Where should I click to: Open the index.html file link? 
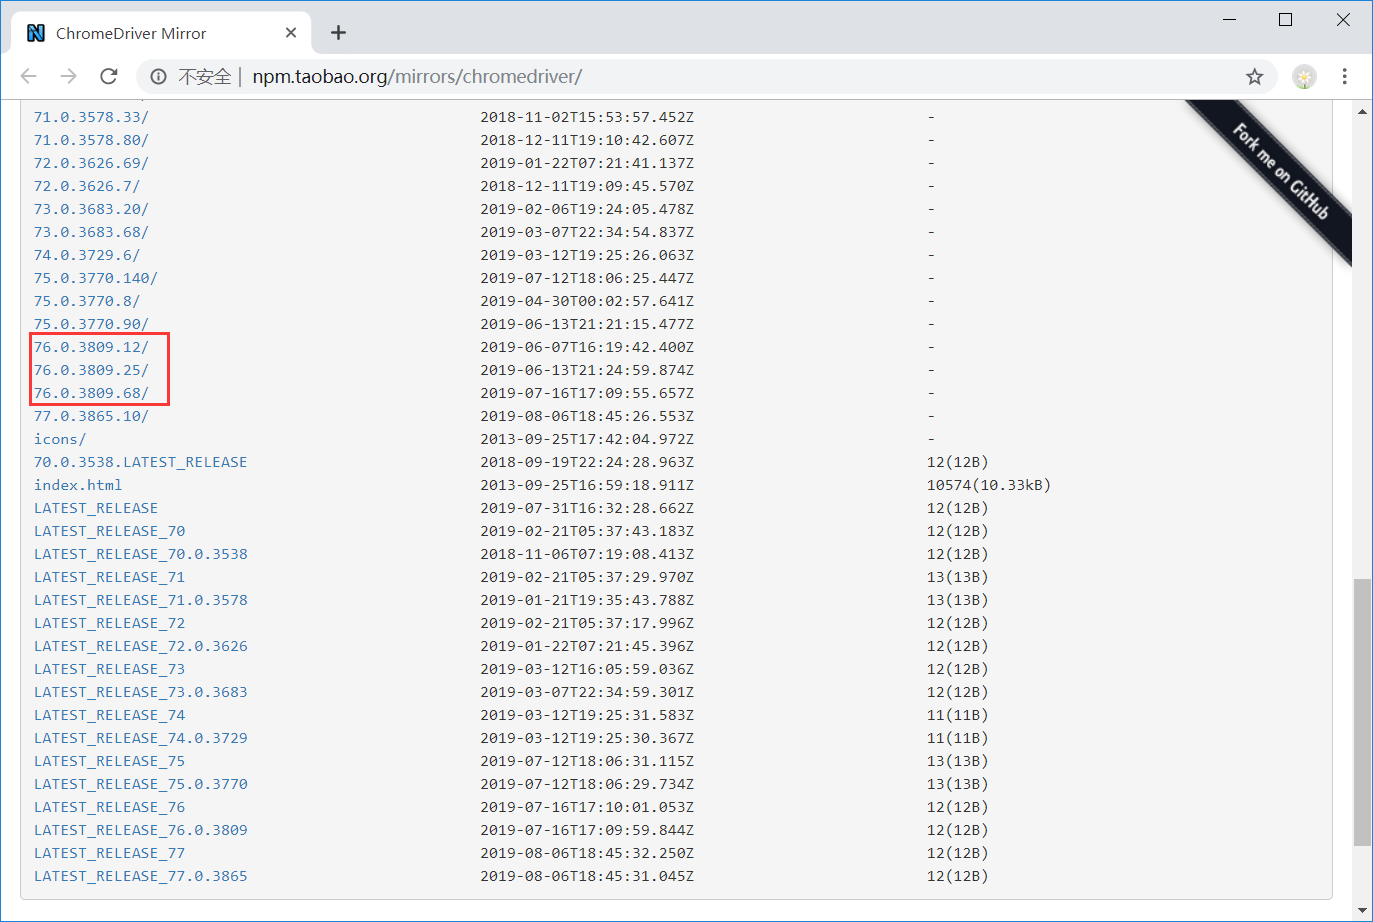(78, 485)
